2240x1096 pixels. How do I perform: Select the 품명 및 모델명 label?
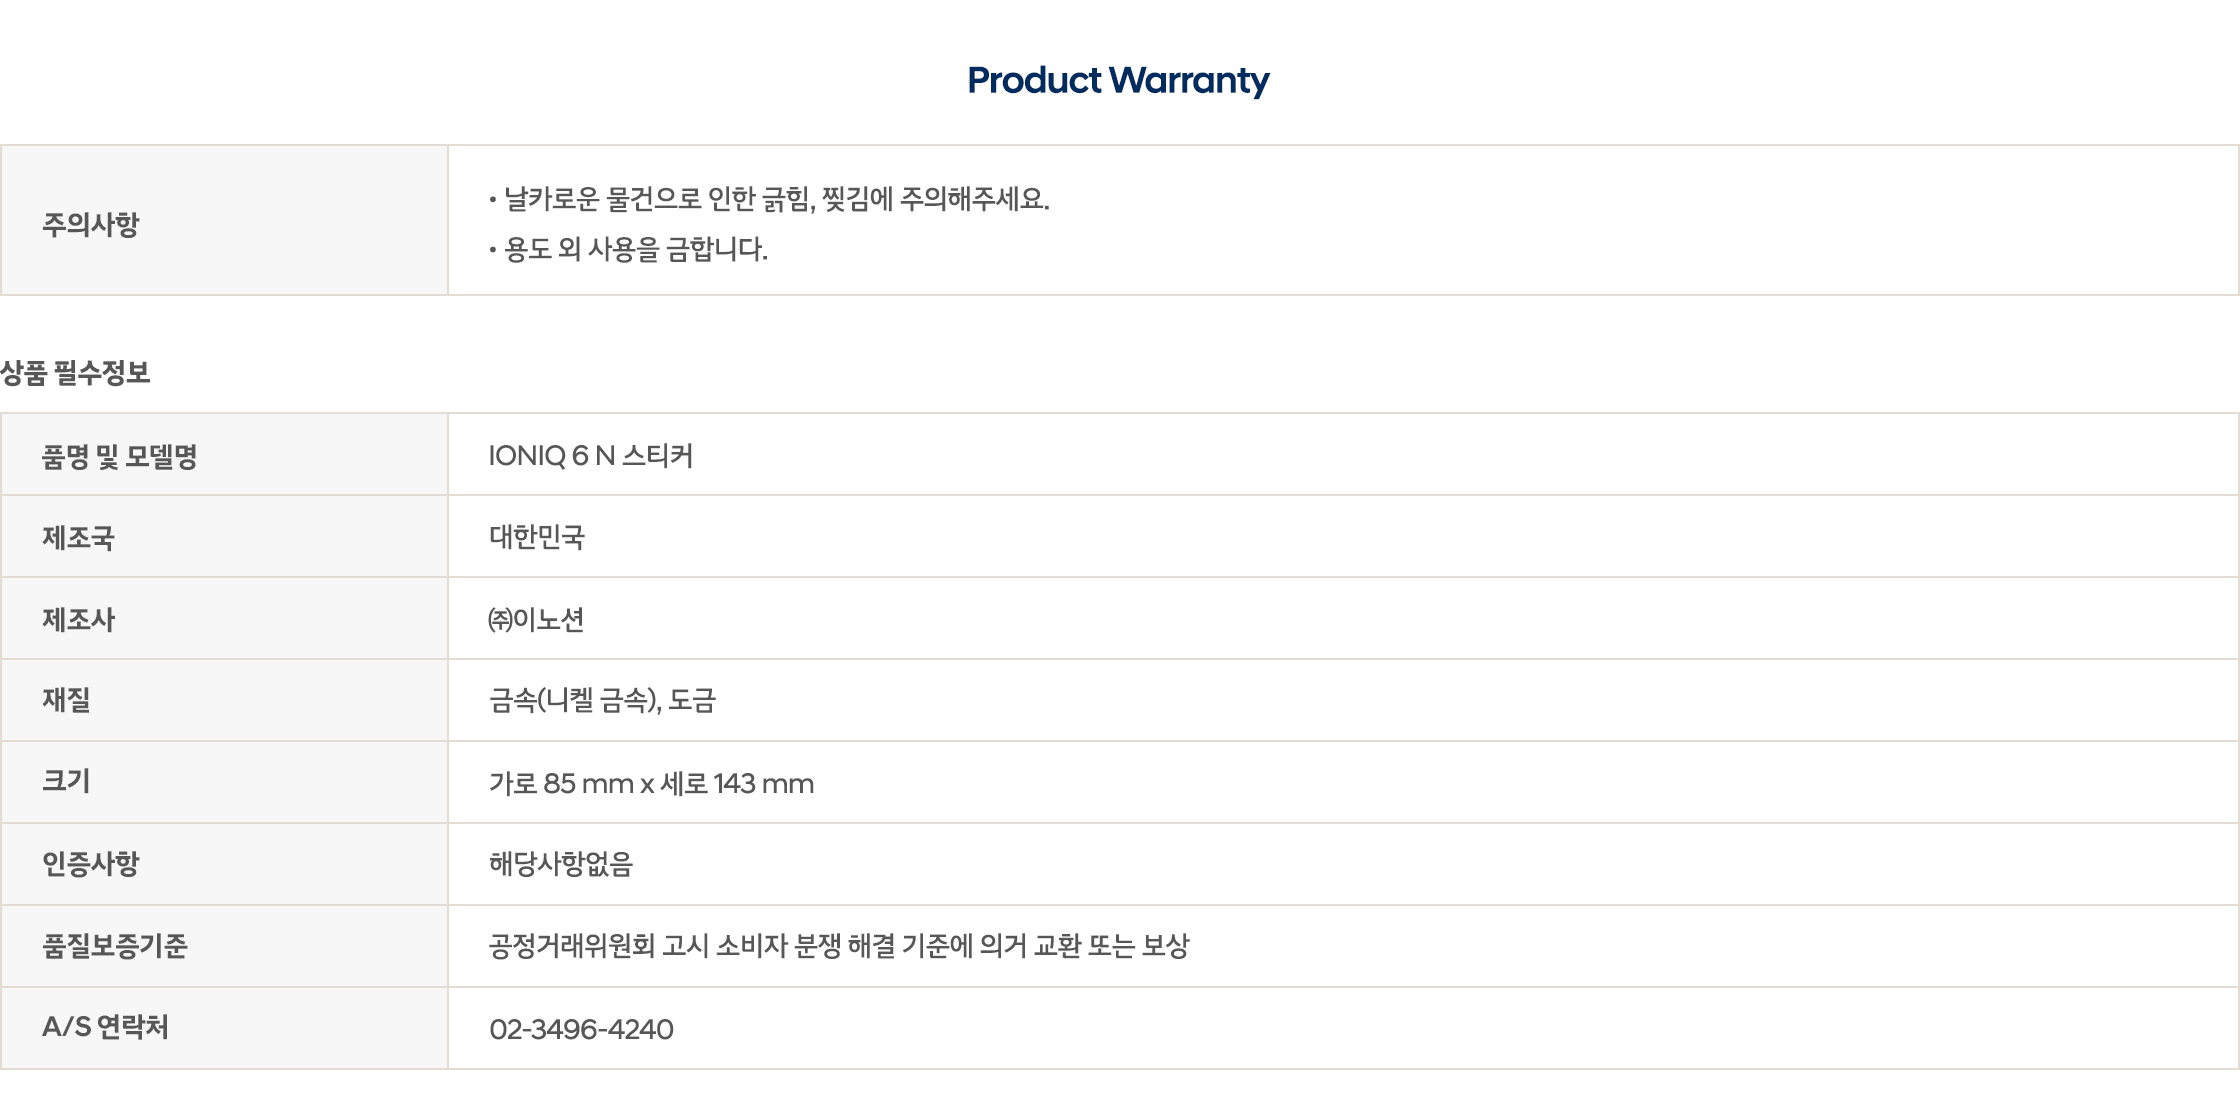[x=119, y=457]
